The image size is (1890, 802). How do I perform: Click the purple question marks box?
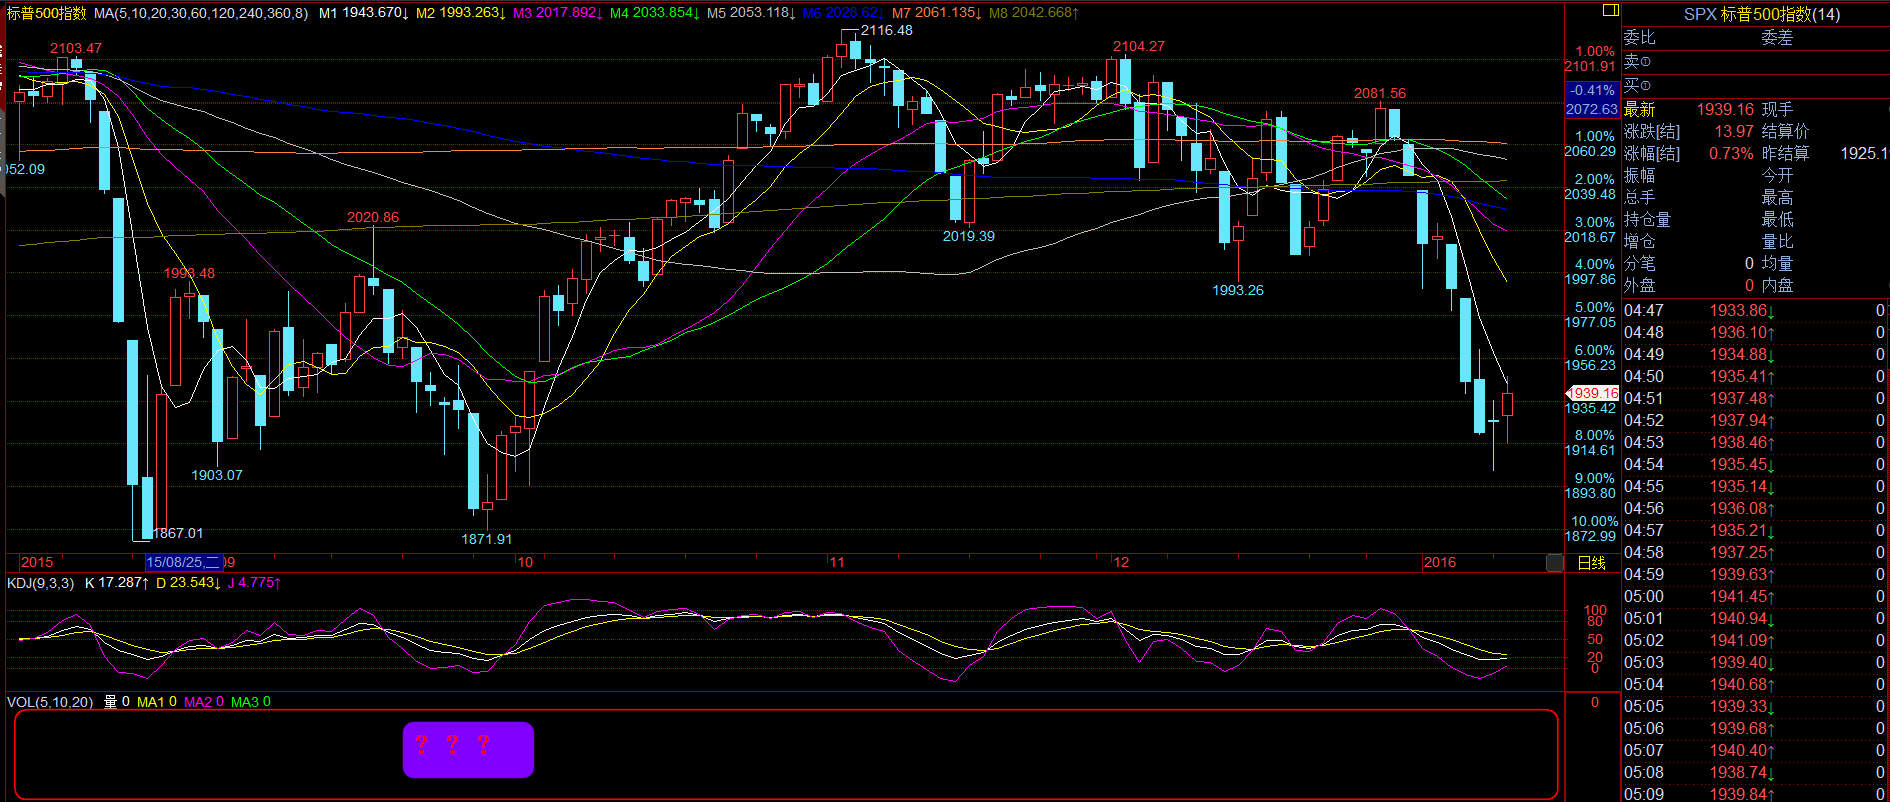pos(468,749)
